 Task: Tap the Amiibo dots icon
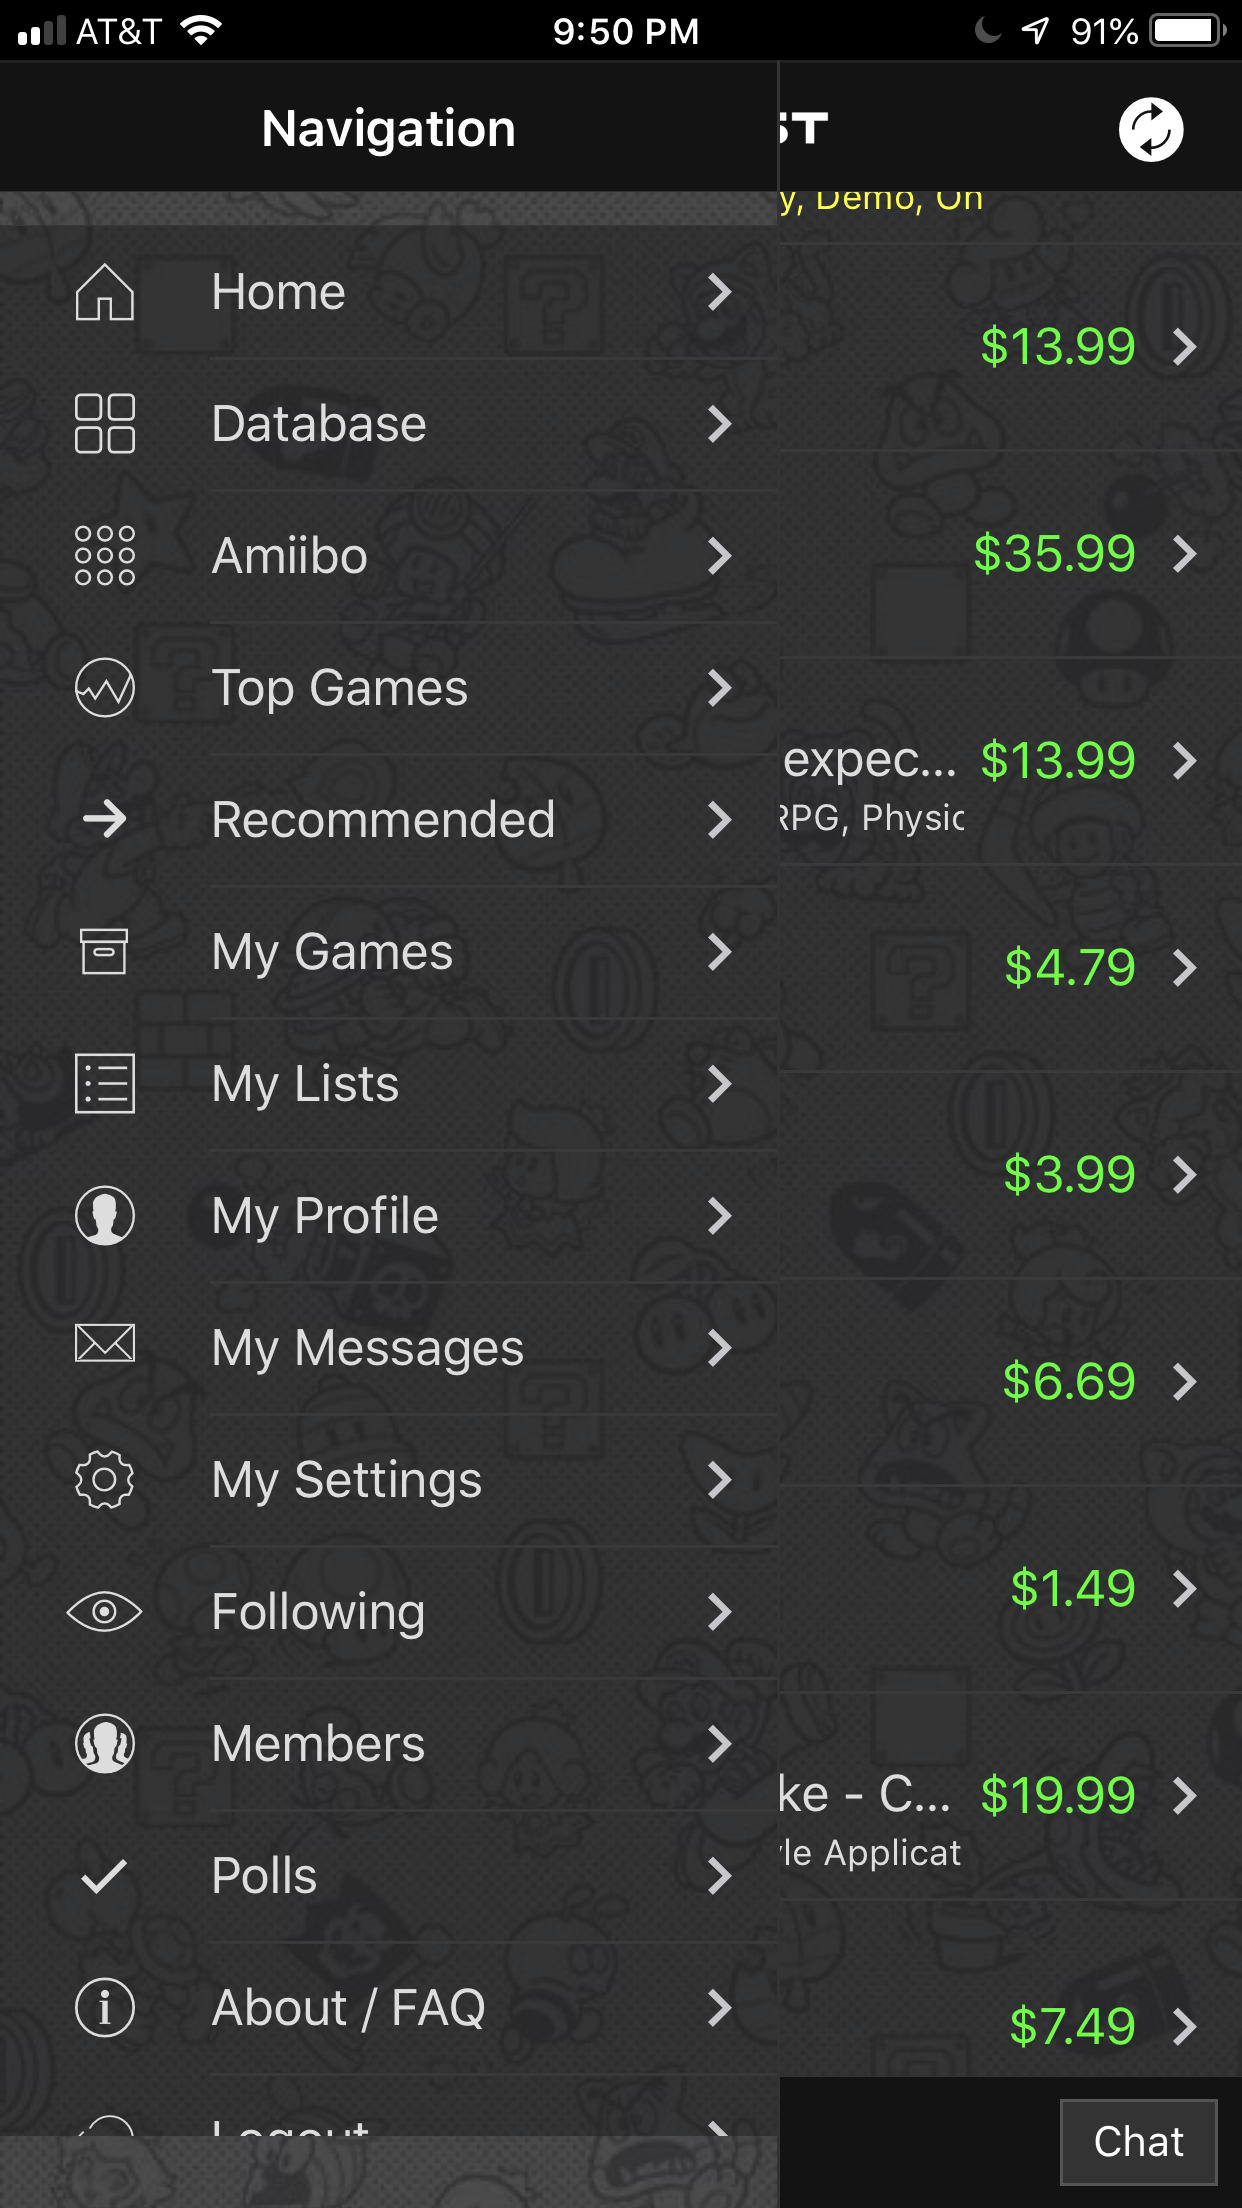(x=104, y=556)
